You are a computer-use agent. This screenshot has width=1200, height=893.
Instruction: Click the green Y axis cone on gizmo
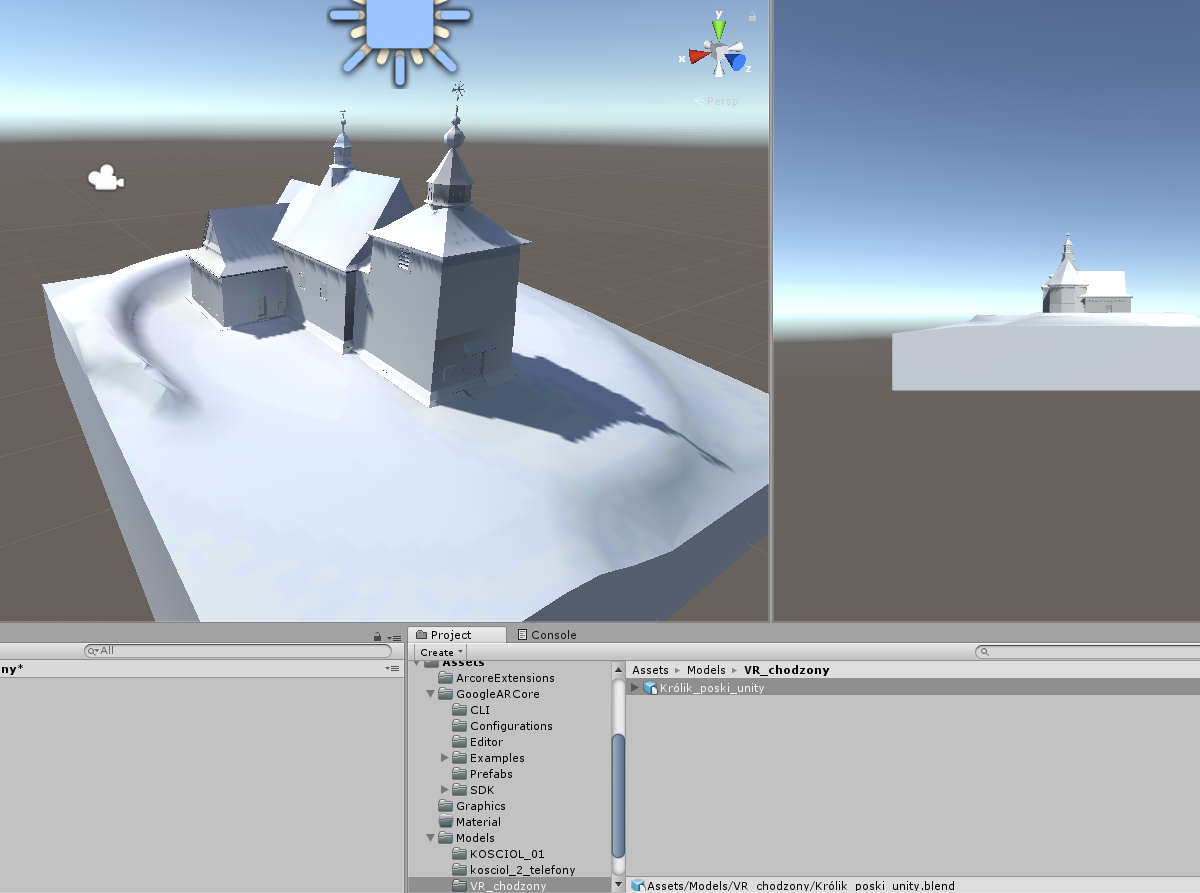pos(718,27)
